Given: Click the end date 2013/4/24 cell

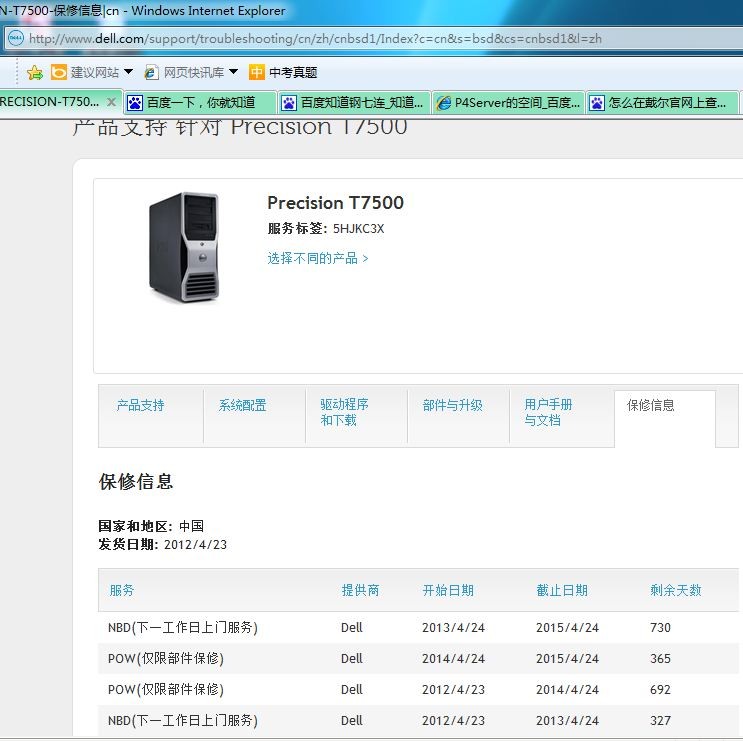Looking at the screenshot, I should click(x=567, y=721).
